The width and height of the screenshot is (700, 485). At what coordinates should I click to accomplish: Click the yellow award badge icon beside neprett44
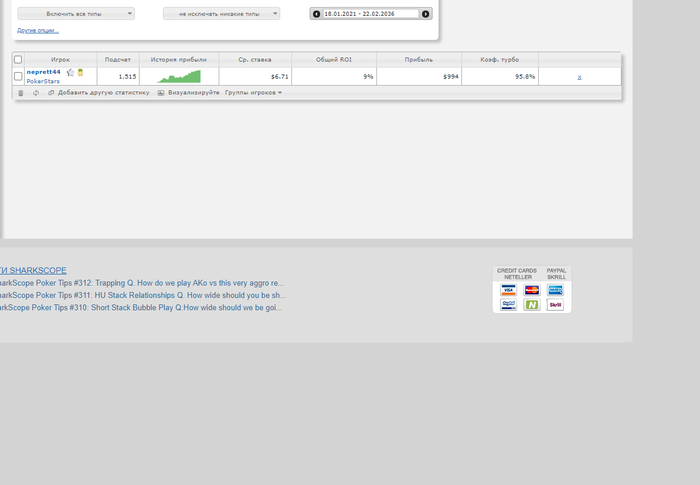[x=80, y=72]
